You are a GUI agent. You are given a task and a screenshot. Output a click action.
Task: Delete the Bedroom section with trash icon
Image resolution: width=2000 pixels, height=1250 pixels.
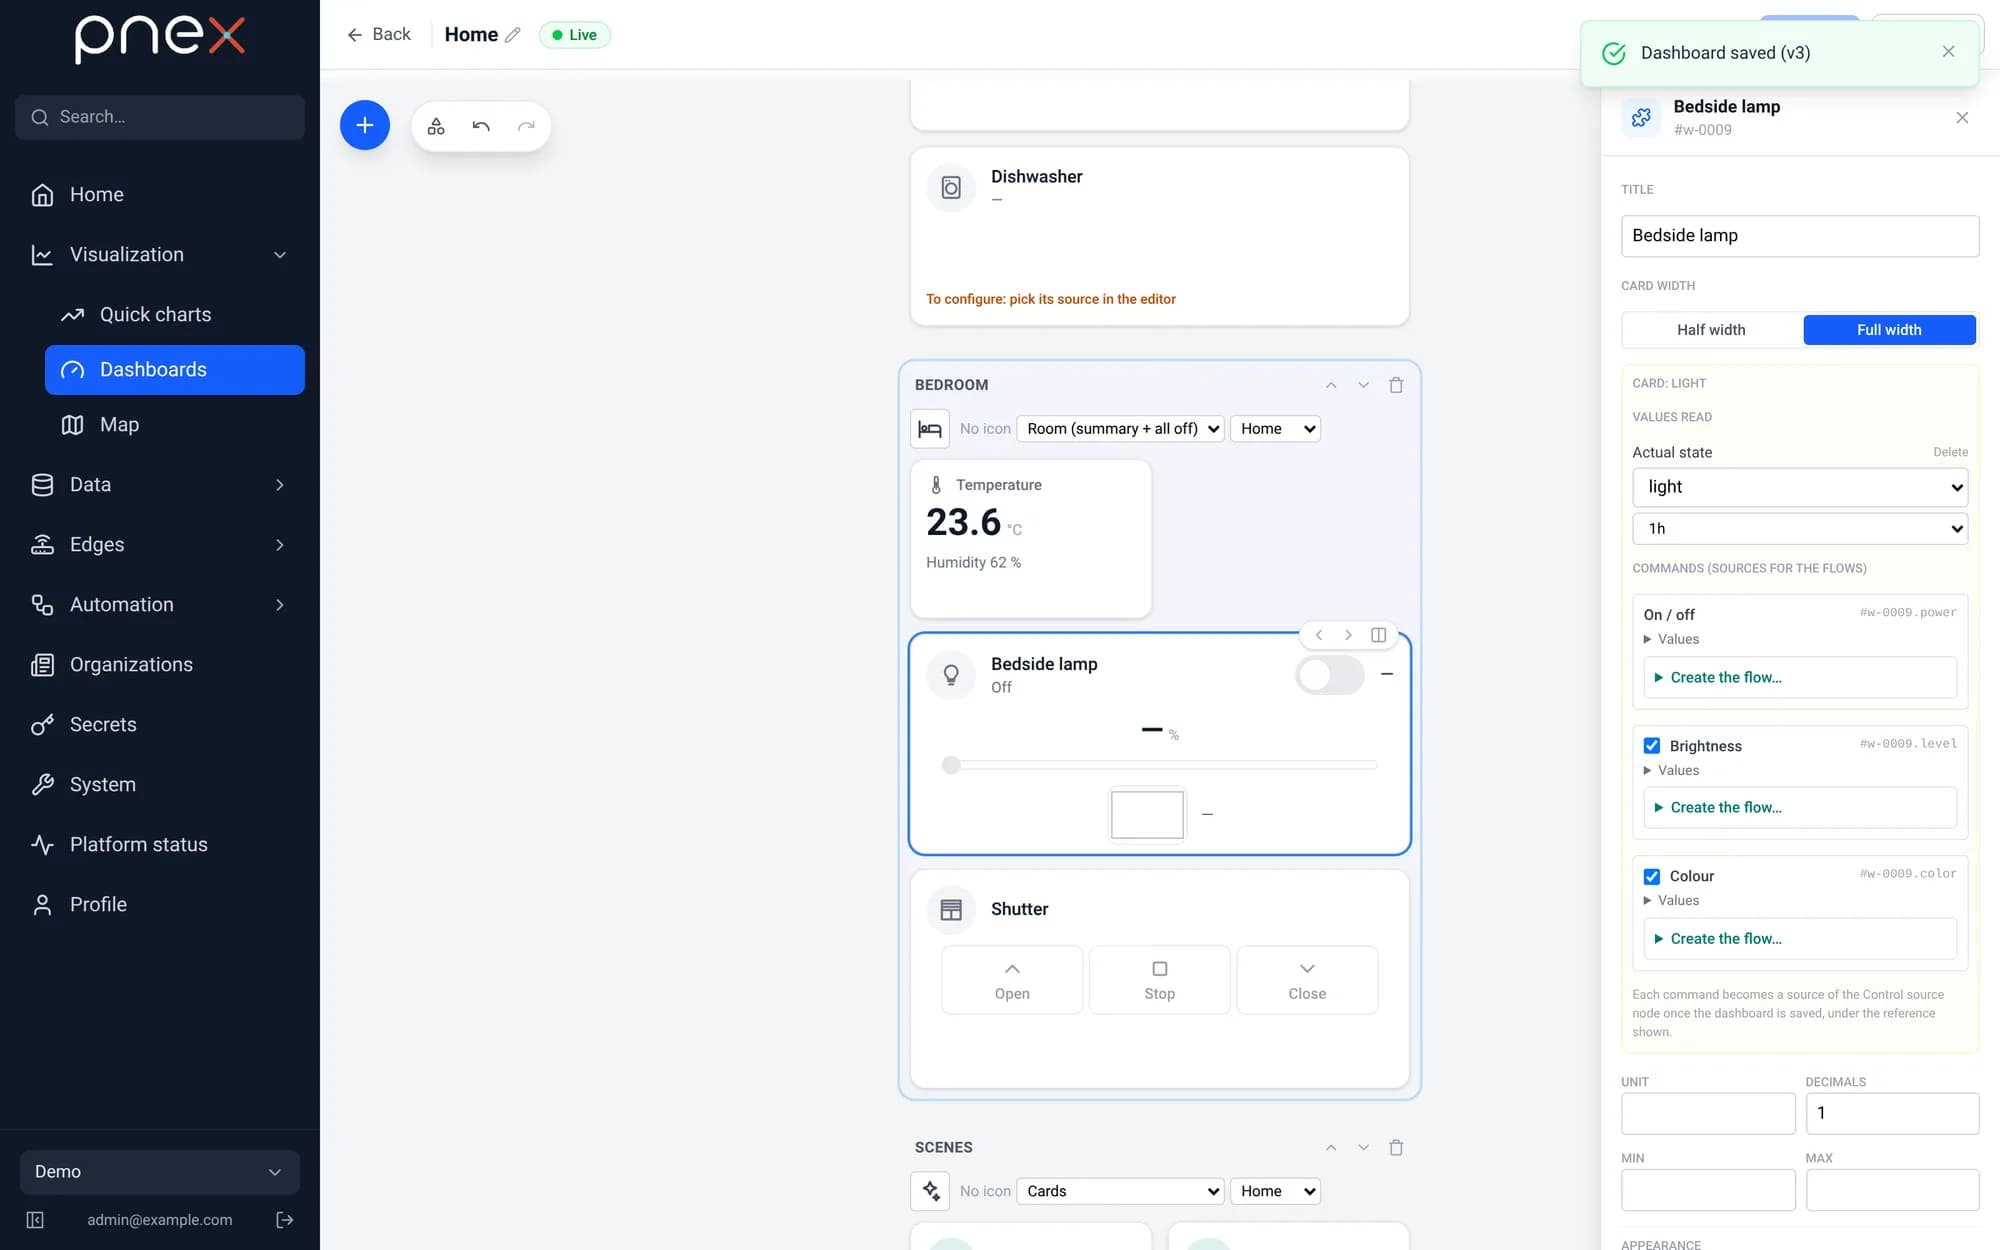1396,385
